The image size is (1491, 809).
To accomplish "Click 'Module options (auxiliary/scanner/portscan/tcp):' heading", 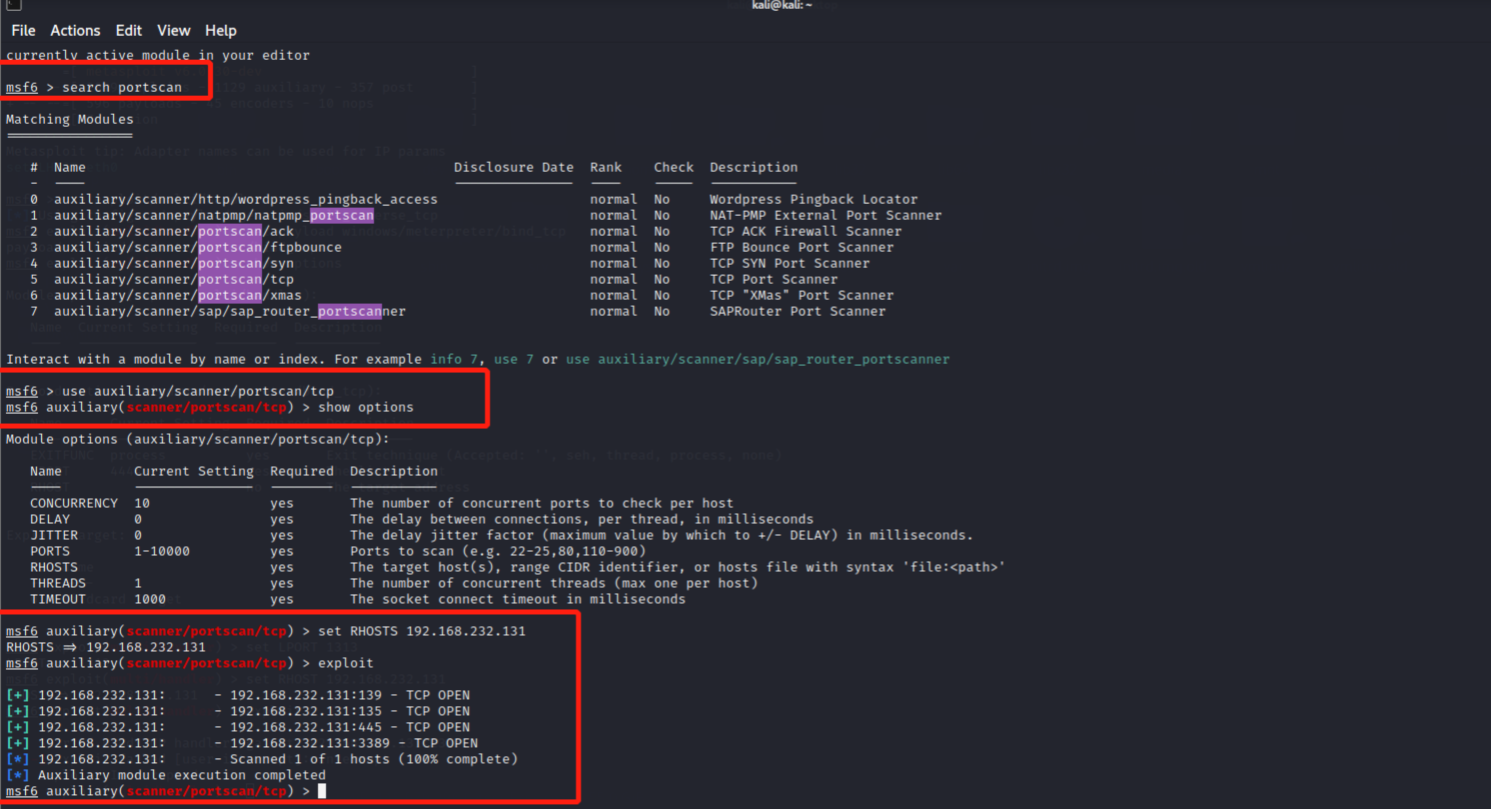I will (x=198, y=439).
